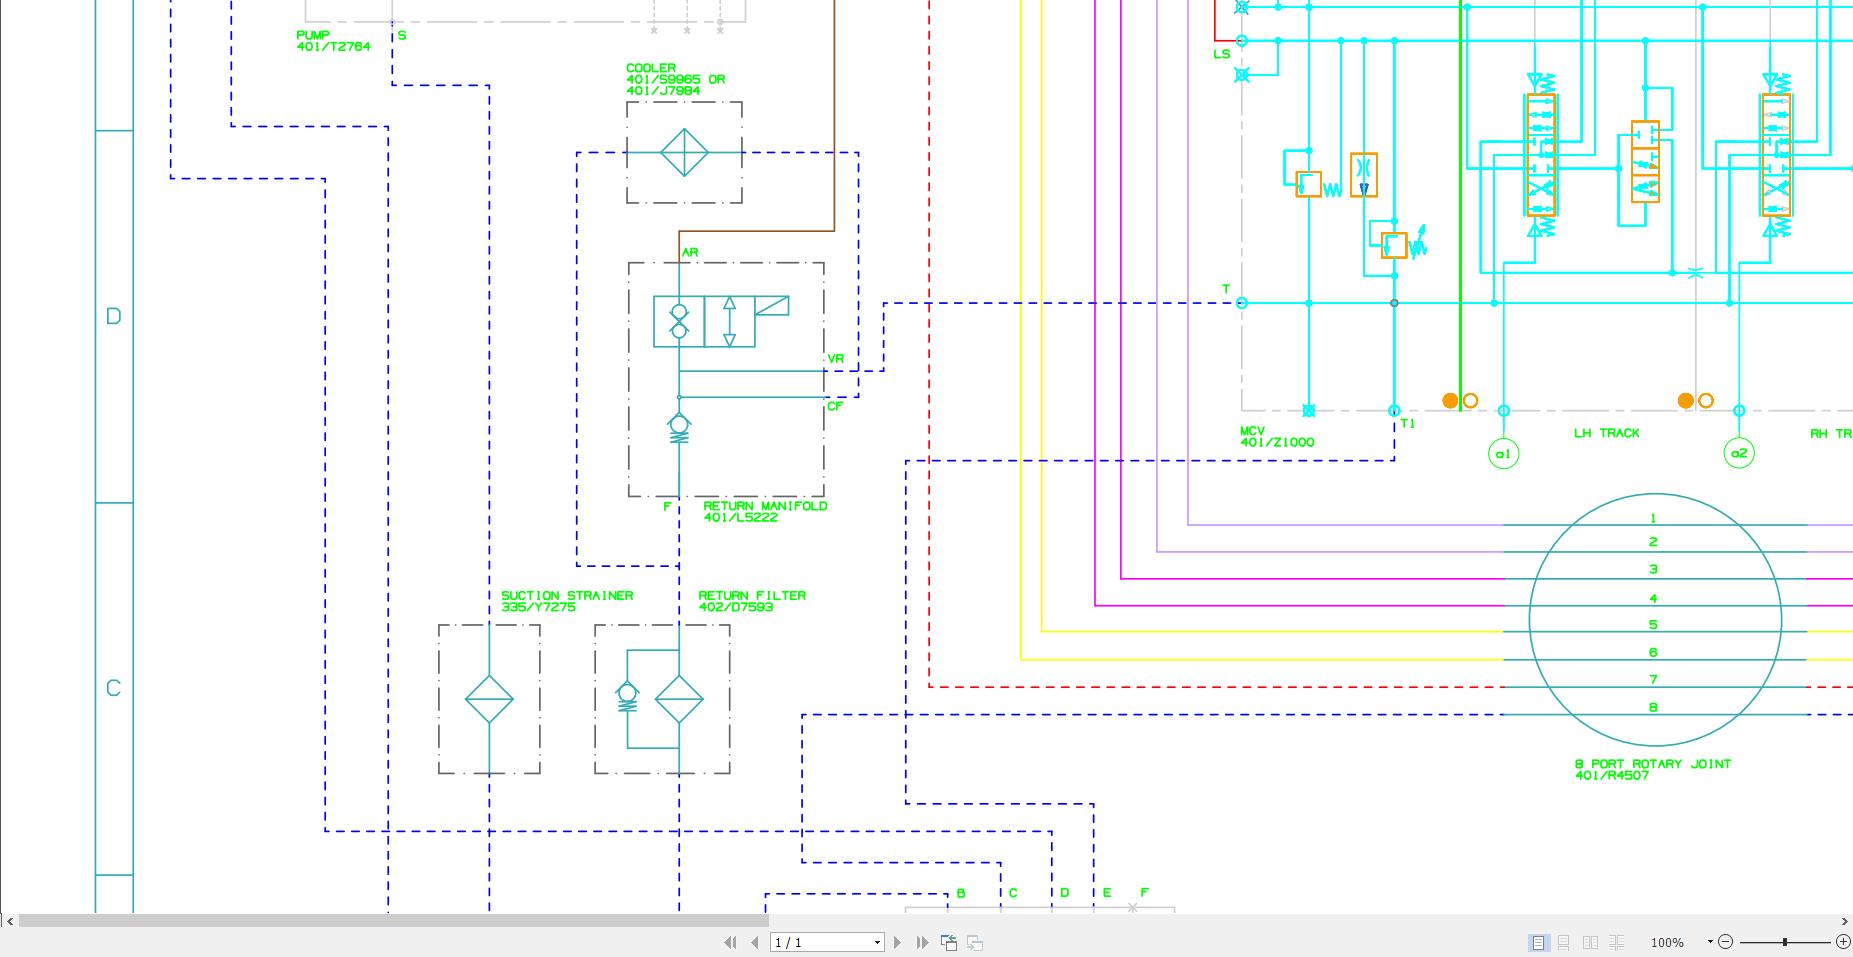The width and height of the screenshot is (1853, 957).
Task: Select single page view mode
Action: pos(1538,942)
